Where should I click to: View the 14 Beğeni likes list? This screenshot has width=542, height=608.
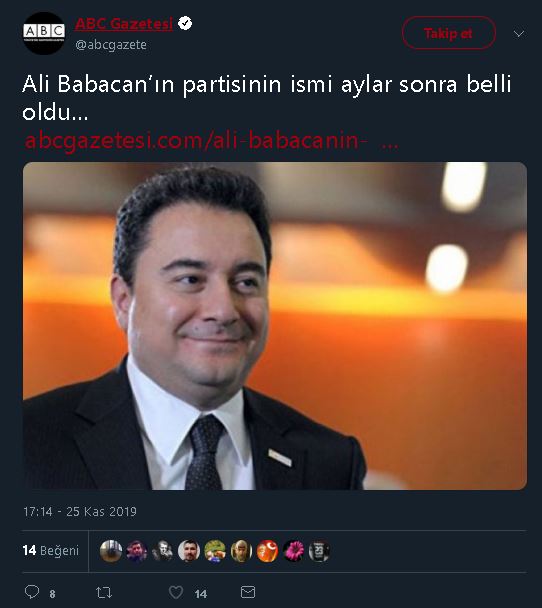click(x=51, y=550)
